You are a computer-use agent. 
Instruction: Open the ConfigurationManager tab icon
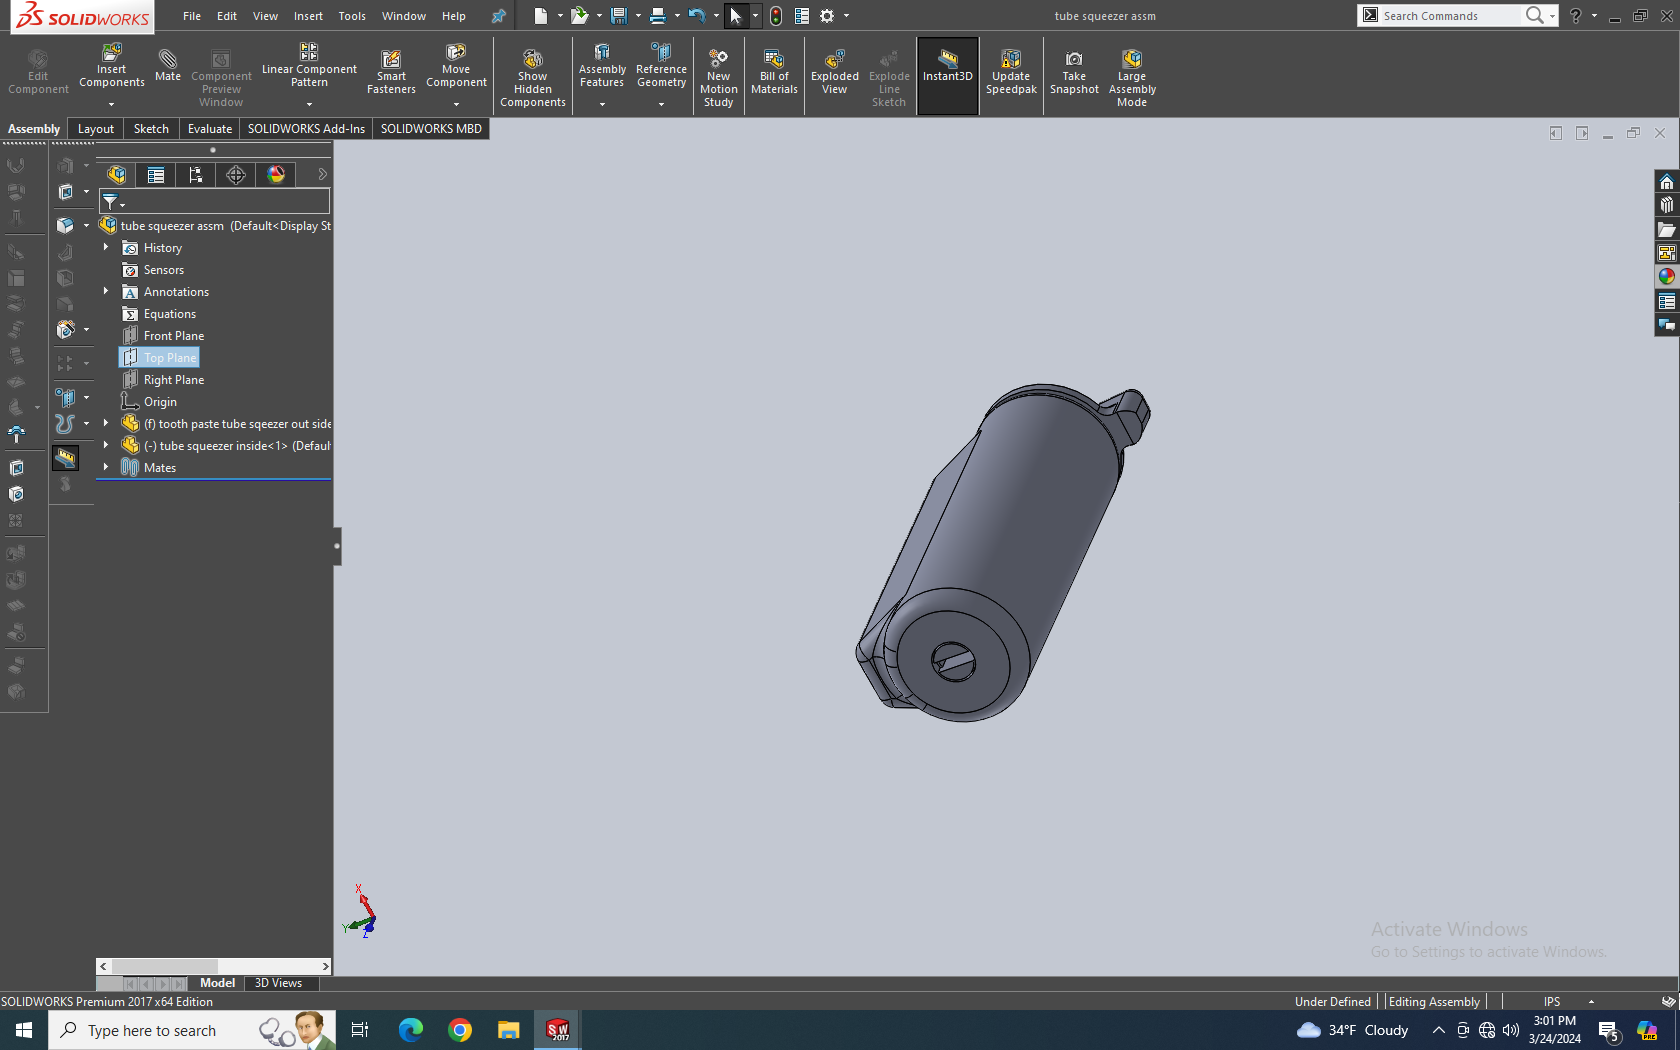[196, 175]
